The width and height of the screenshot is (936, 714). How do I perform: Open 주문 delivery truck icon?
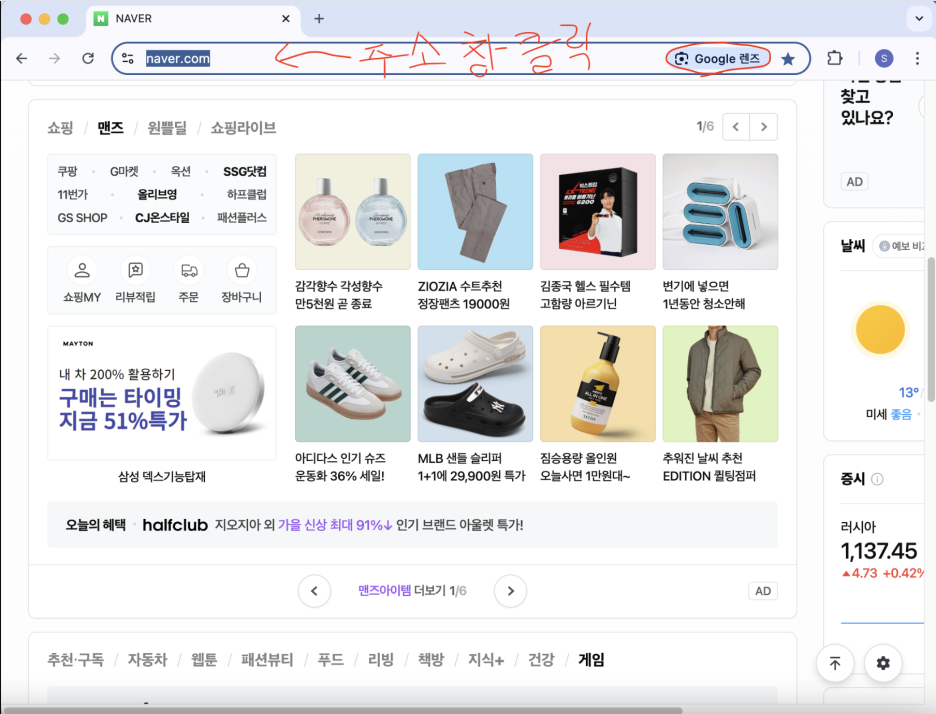[x=189, y=270]
